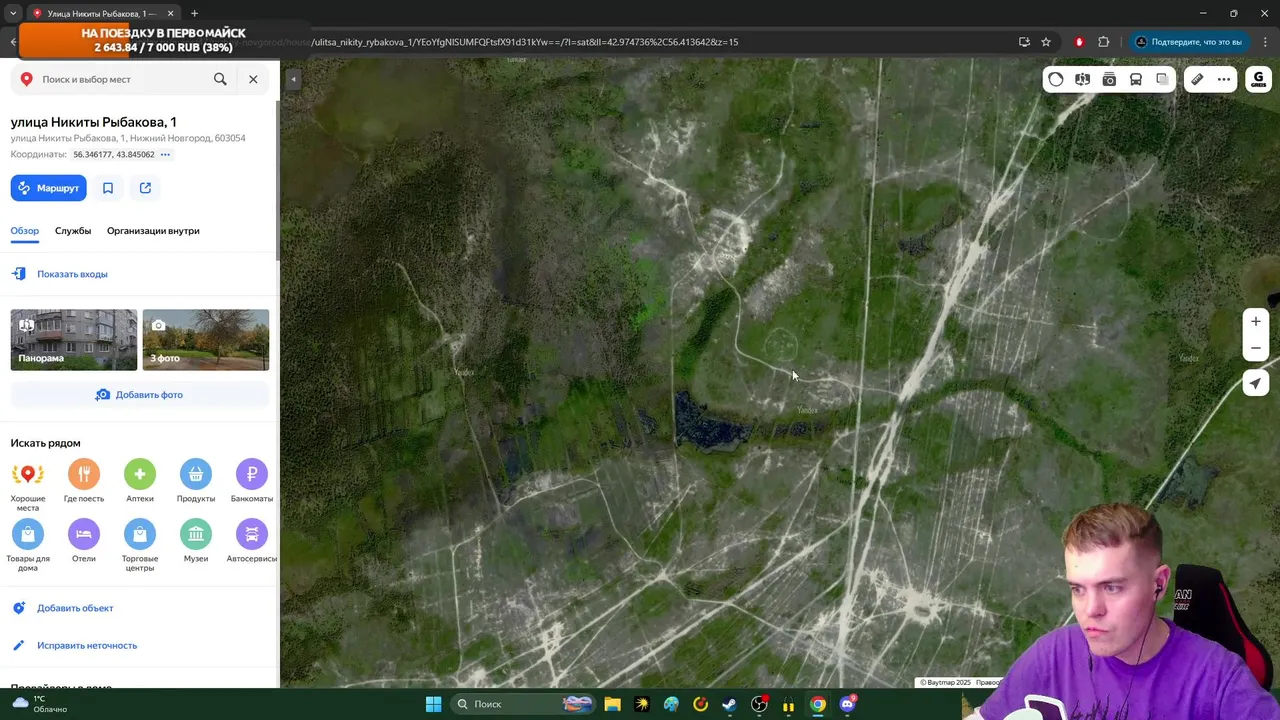
Task: Click the my location arrow button
Action: [1256, 383]
